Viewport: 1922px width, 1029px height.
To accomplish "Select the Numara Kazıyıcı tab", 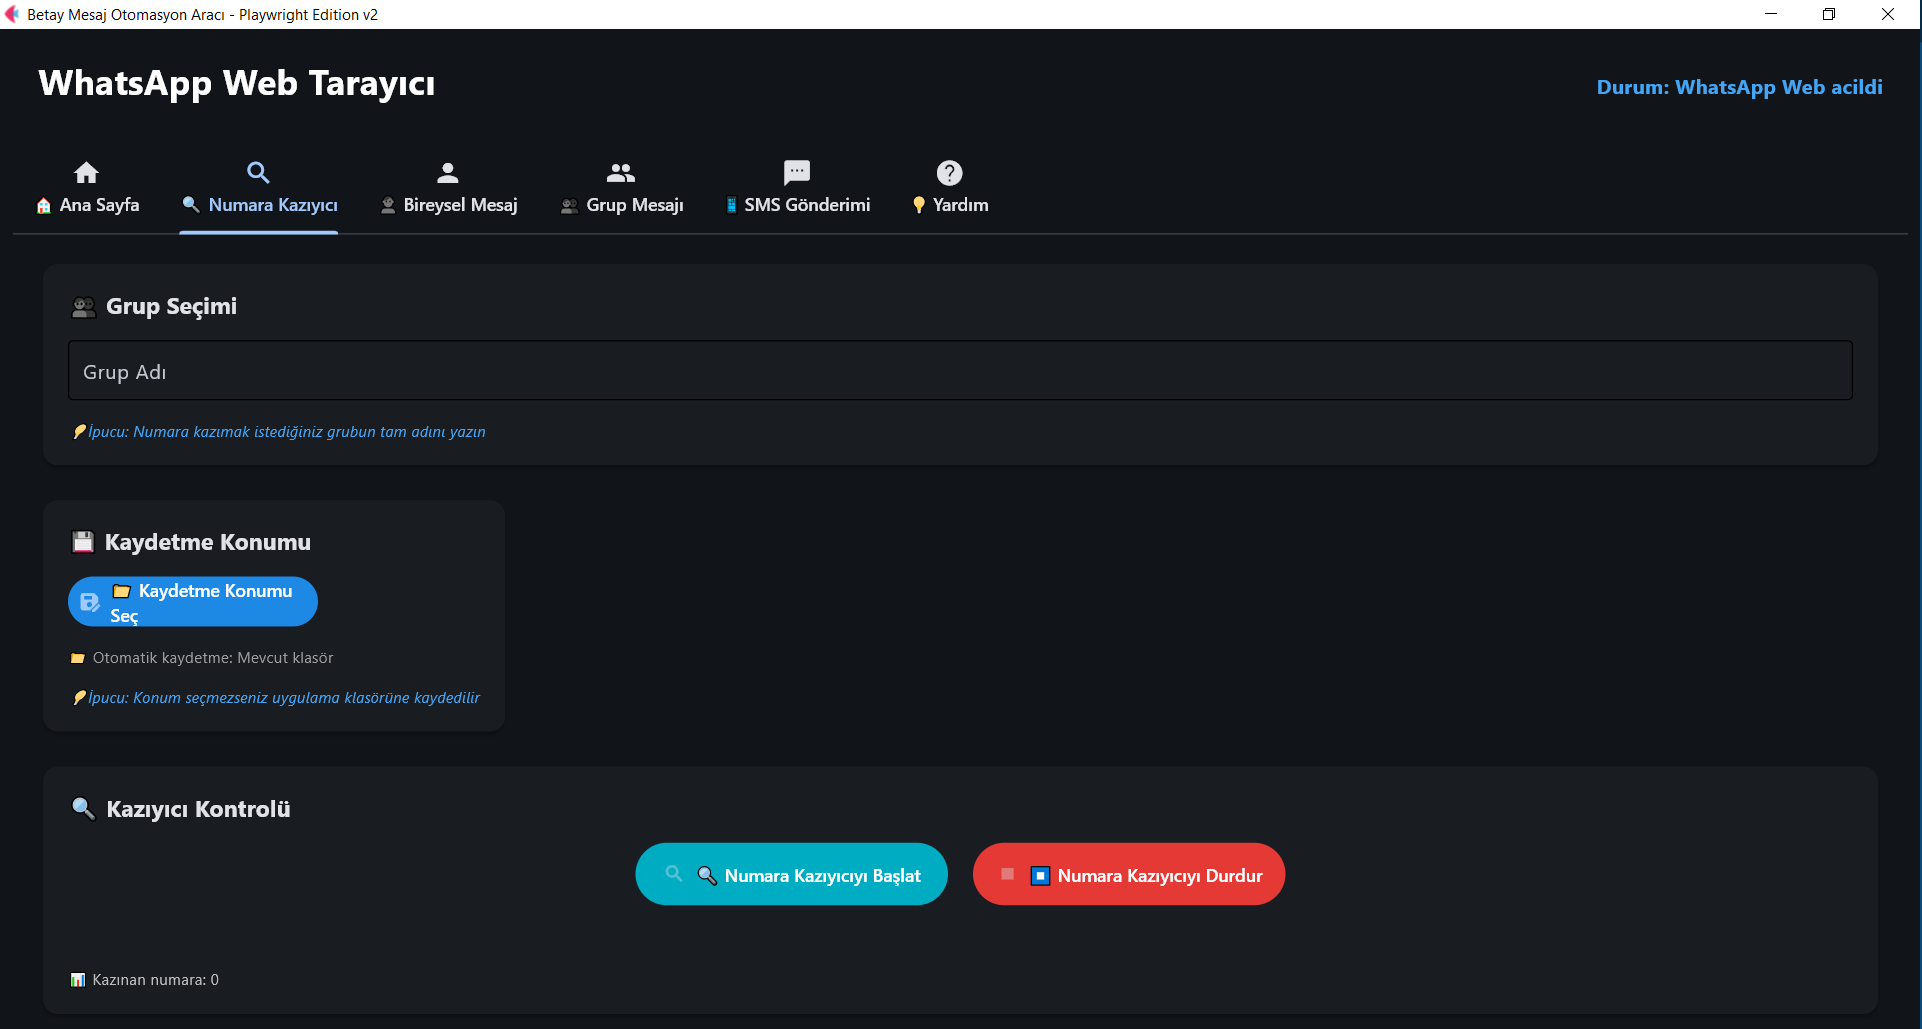I will tap(259, 188).
